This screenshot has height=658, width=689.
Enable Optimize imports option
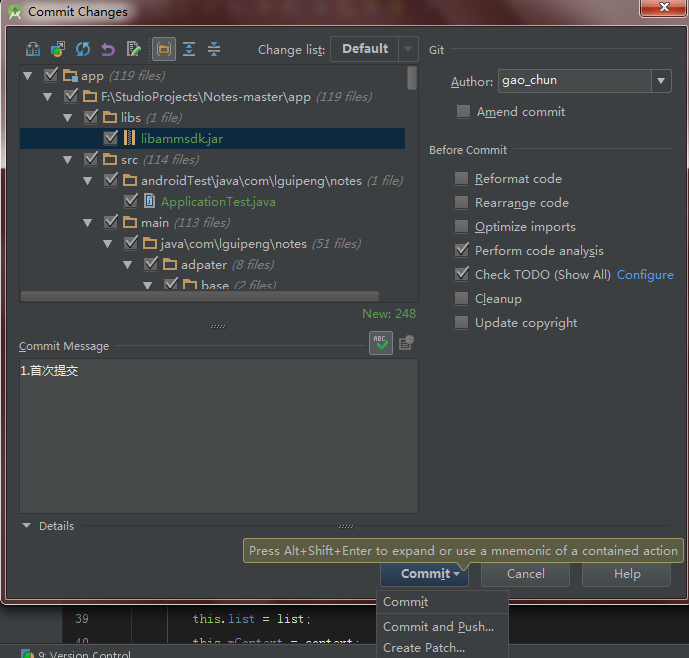[x=461, y=226]
